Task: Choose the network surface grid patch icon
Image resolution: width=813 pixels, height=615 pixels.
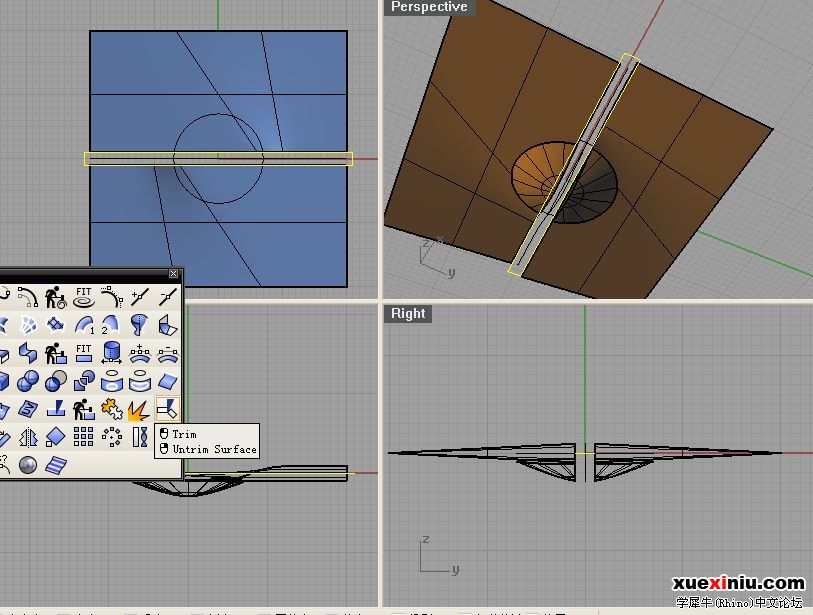Action: coord(55,325)
